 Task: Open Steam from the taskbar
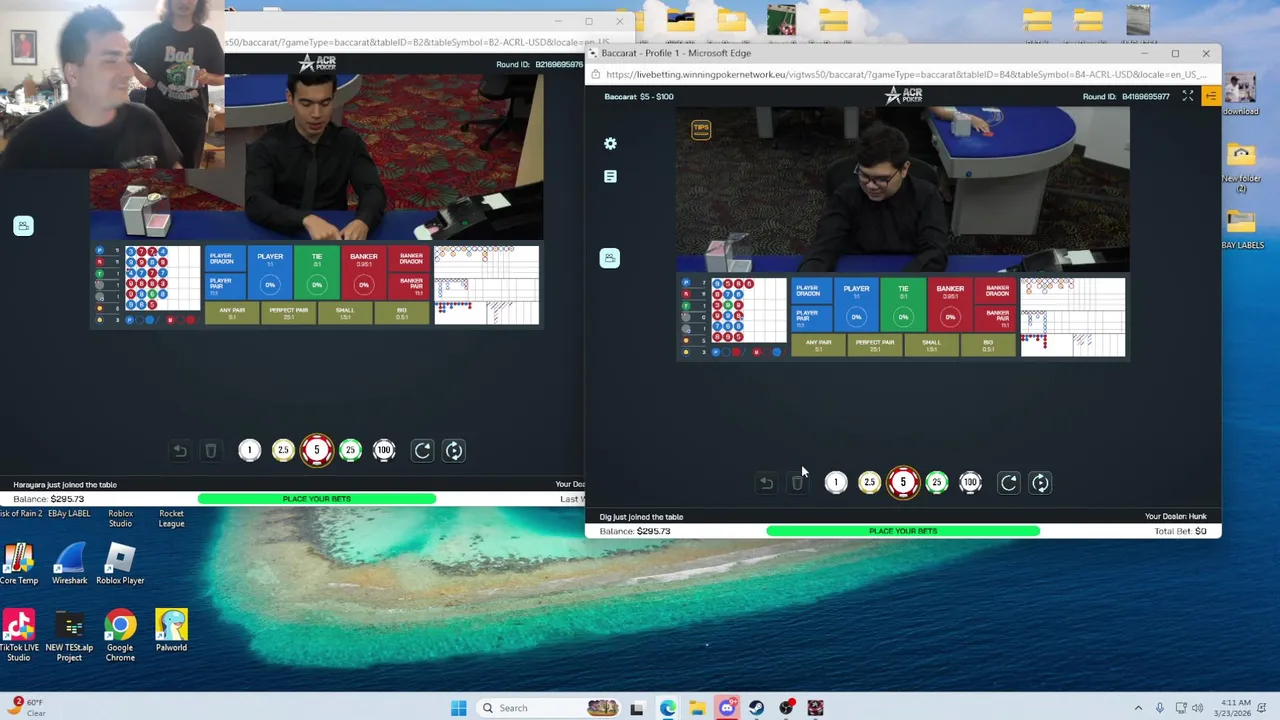(x=756, y=708)
